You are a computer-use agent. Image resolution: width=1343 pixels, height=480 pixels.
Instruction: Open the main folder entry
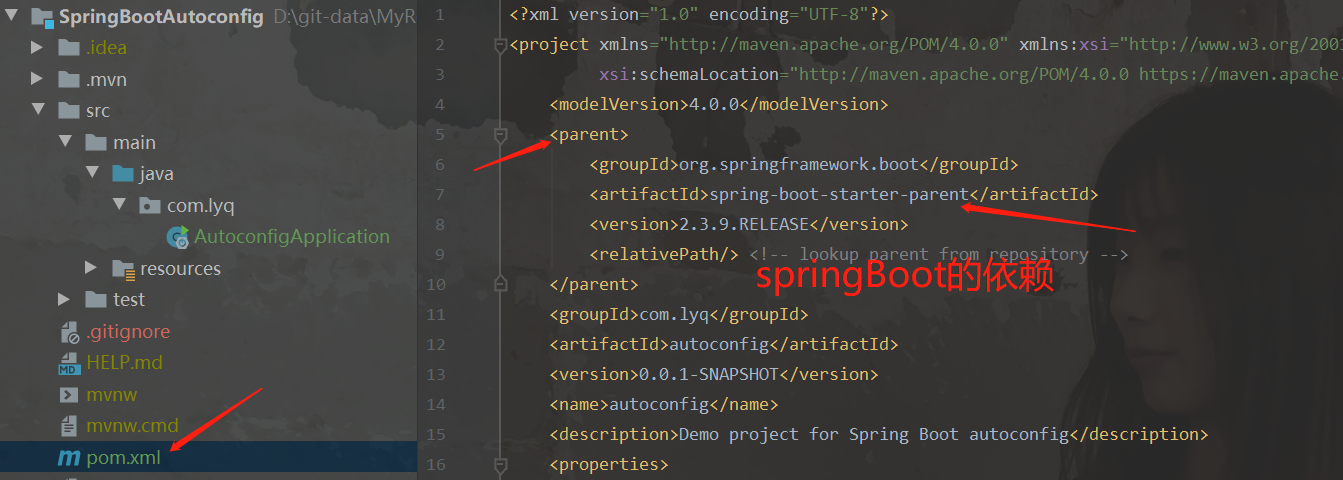134,142
